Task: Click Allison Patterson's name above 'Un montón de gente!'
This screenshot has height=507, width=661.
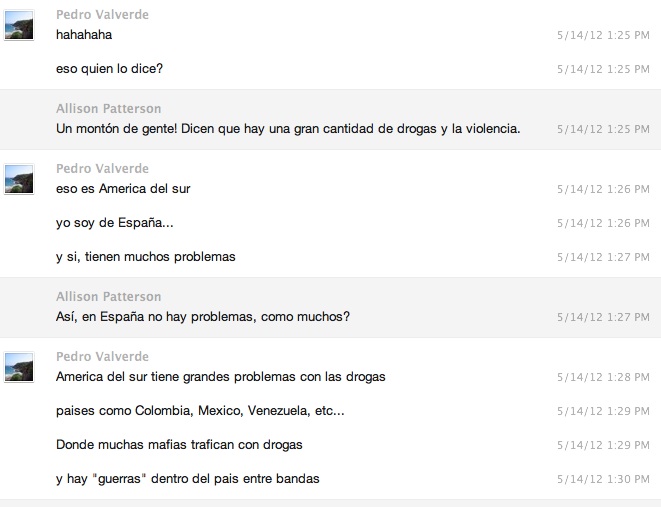Action: point(108,108)
